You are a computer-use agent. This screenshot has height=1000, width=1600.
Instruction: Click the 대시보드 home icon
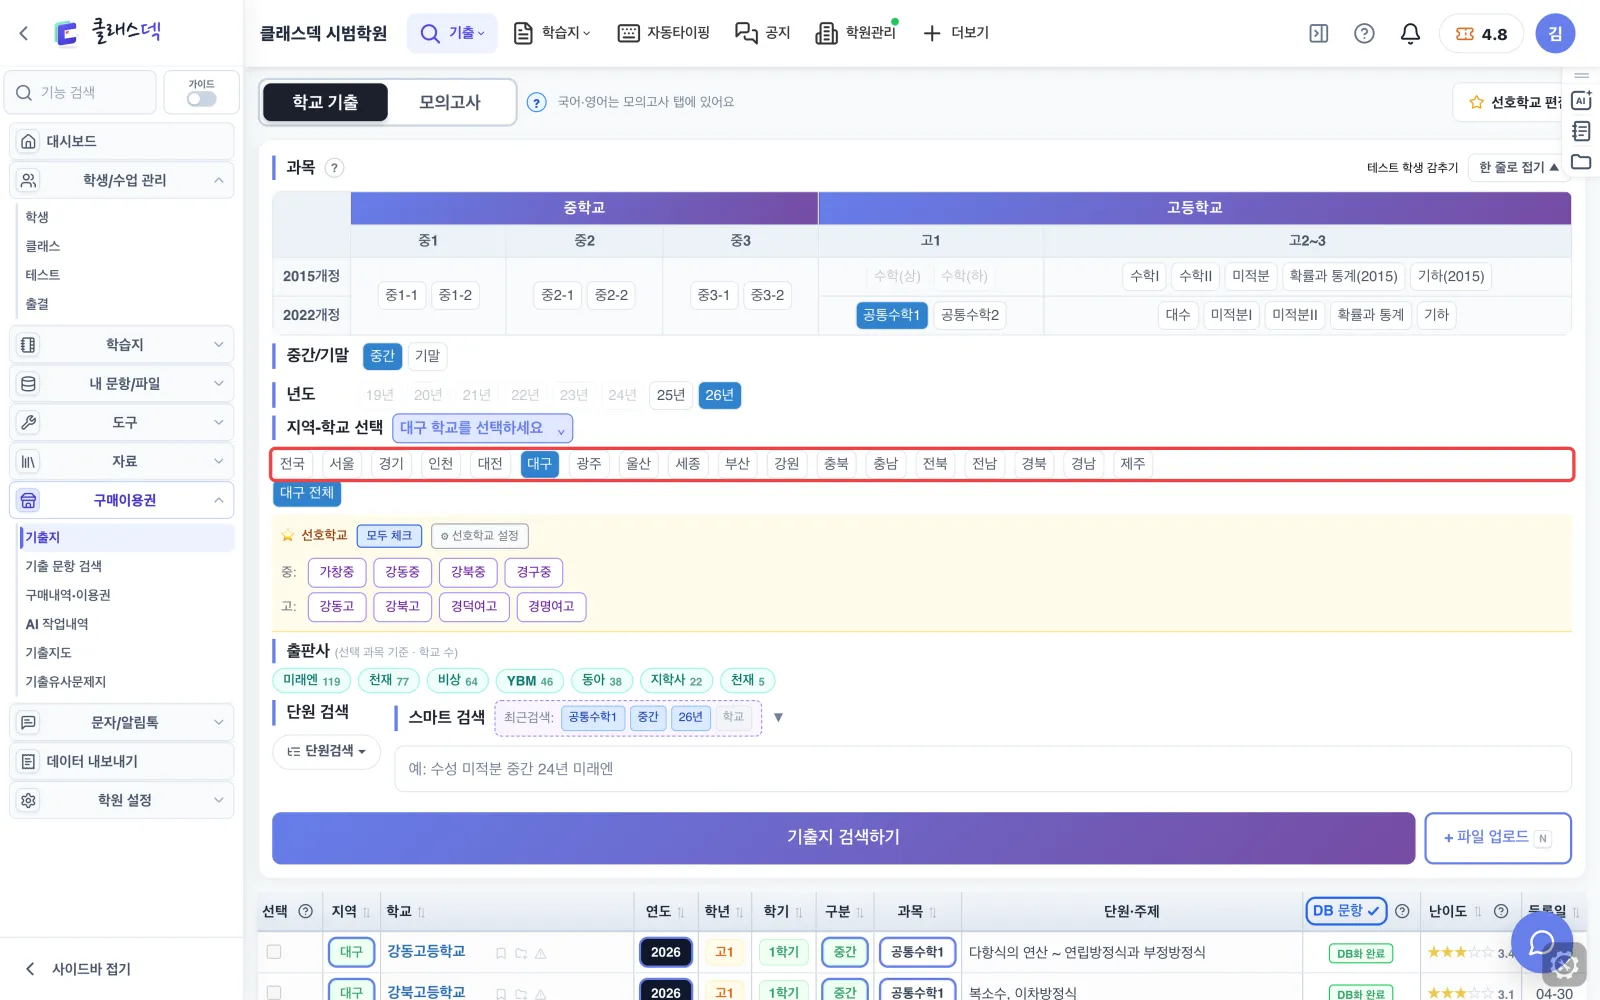pos(29,141)
